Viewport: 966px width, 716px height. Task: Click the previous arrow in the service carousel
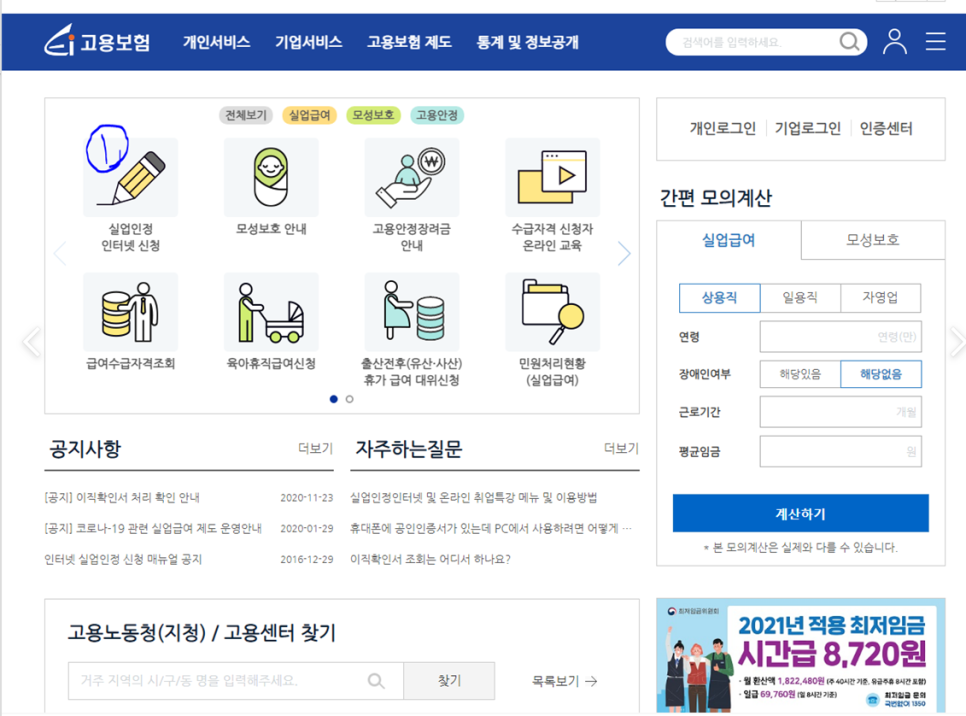[x=60, y=253]
